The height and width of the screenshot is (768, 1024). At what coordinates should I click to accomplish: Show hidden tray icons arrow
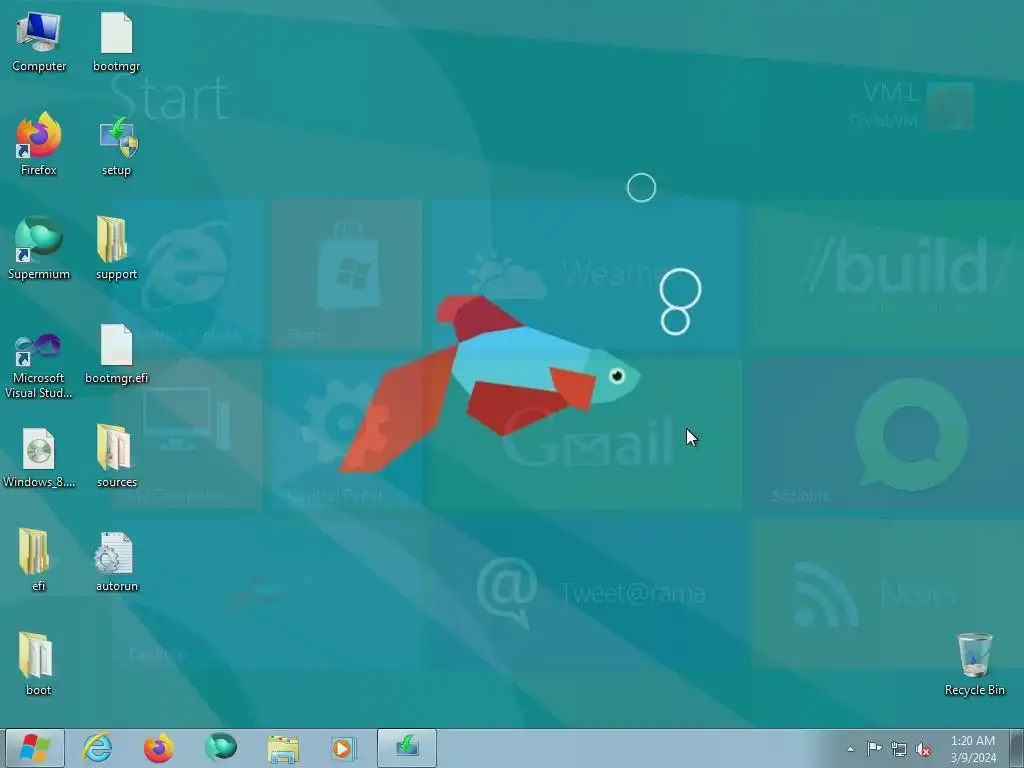850,749
